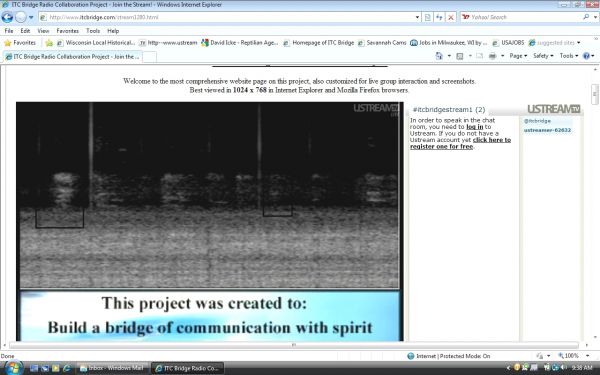
Task: Expand the address bar URL dropdown
Action: tap(417, 17)
